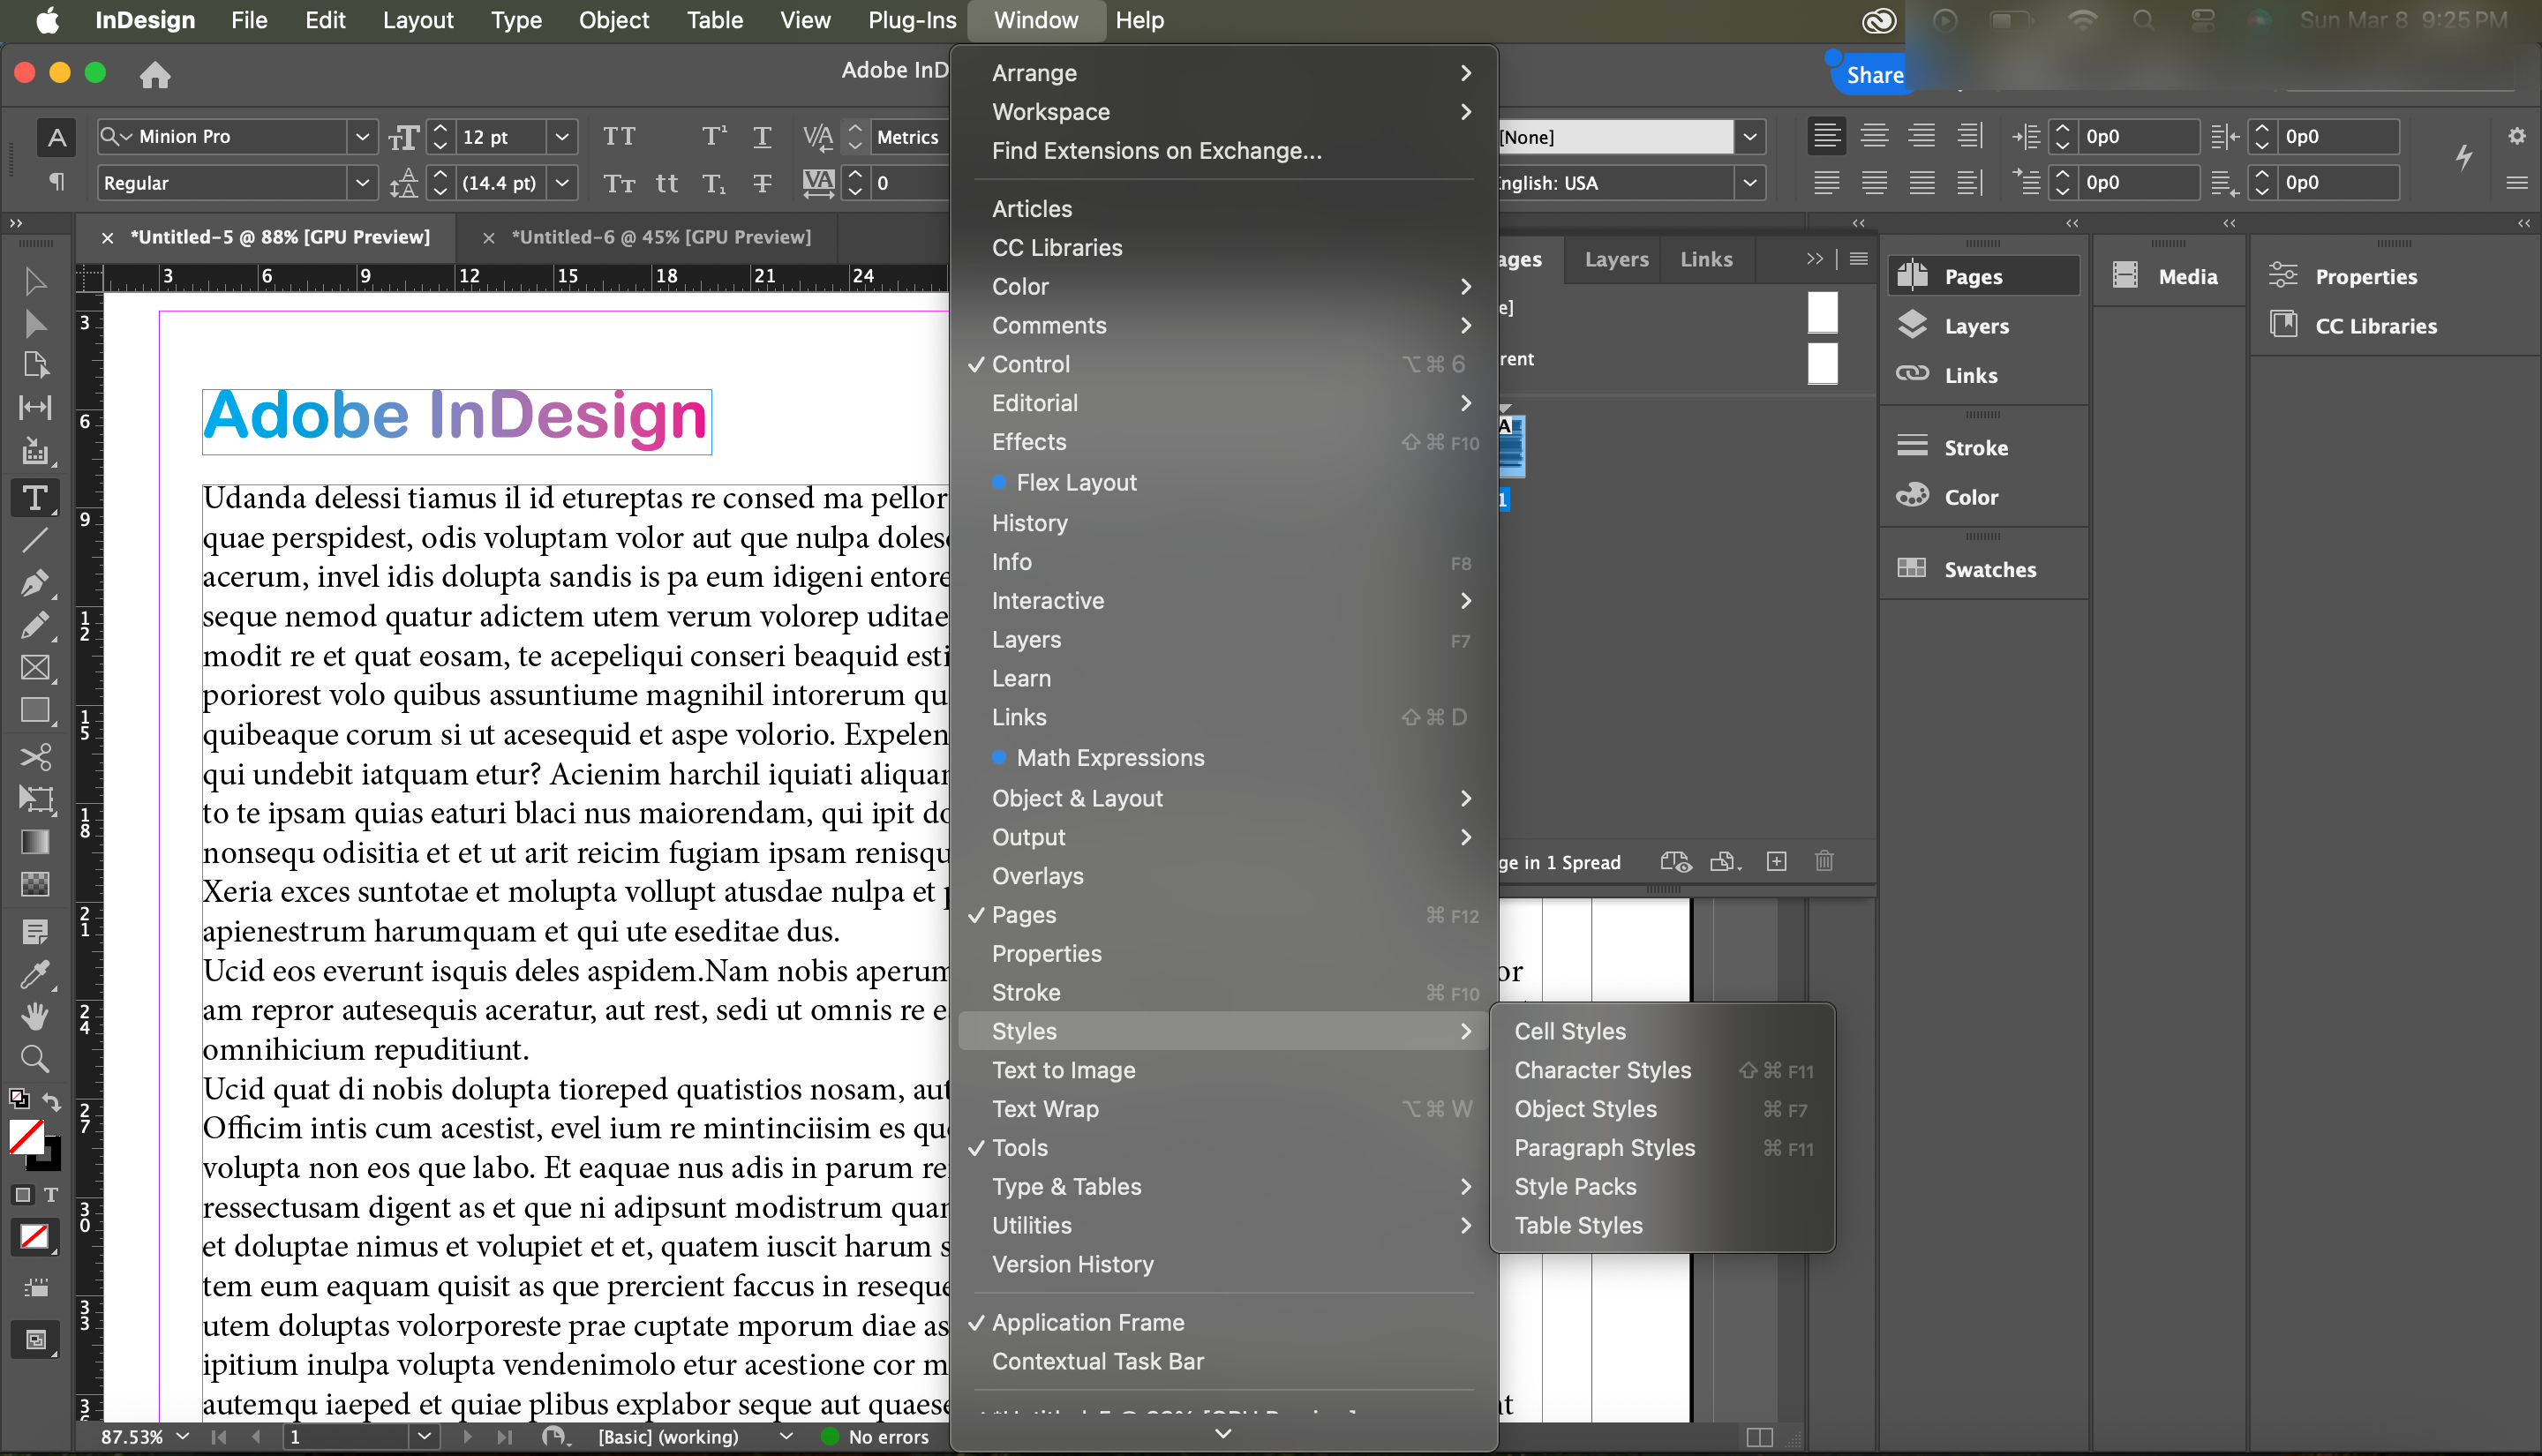Expand the font size 12 pt dropdown

(562, 137)
